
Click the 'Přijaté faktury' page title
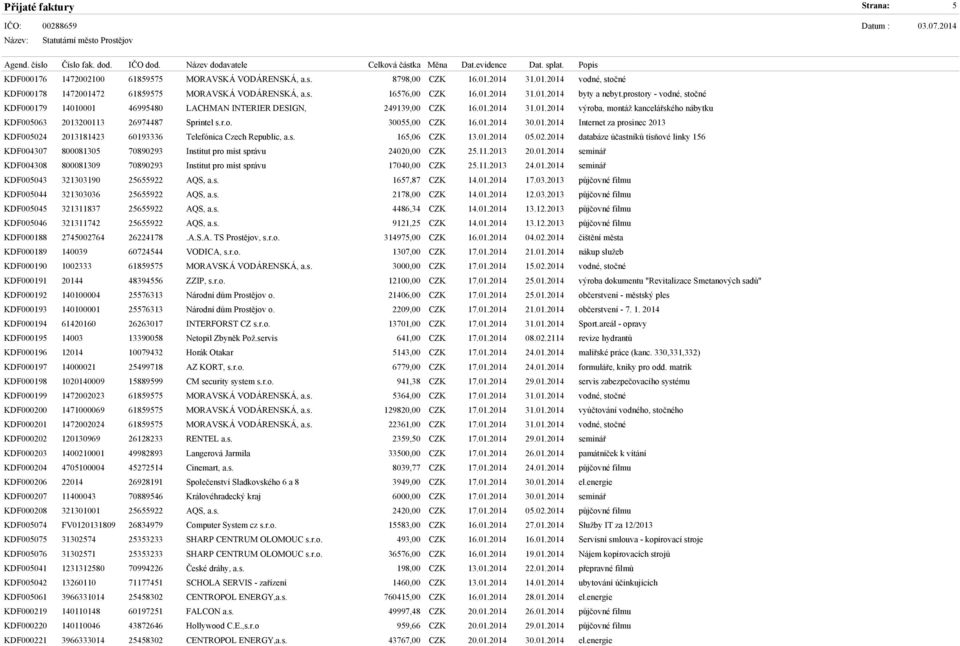click(39, 7)
